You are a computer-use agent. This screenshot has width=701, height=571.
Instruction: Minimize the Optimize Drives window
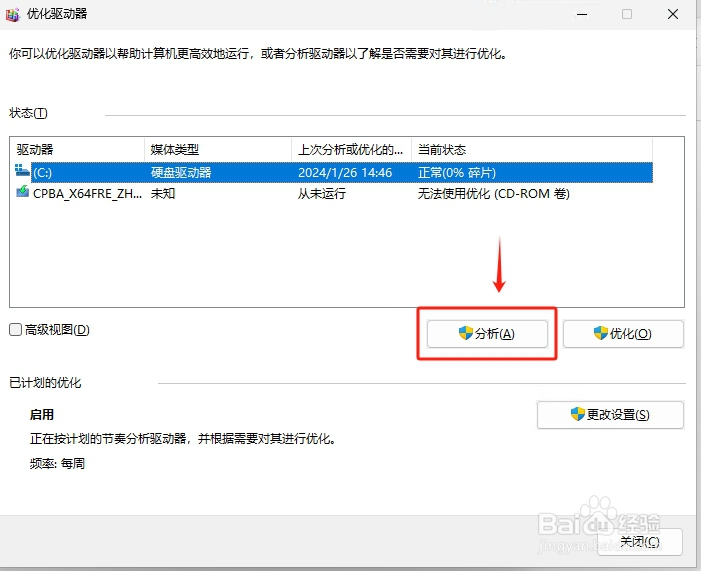click(x=582, y=15)
